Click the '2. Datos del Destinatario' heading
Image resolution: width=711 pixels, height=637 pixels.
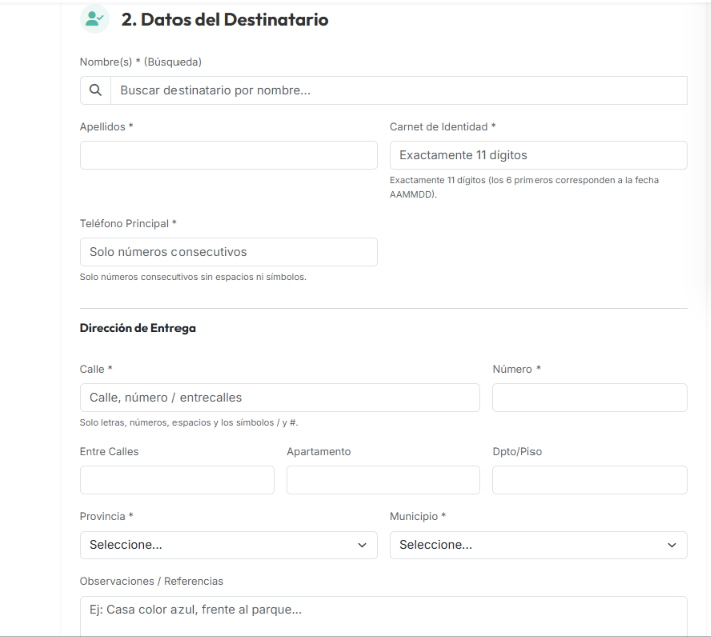coord(224,19)
